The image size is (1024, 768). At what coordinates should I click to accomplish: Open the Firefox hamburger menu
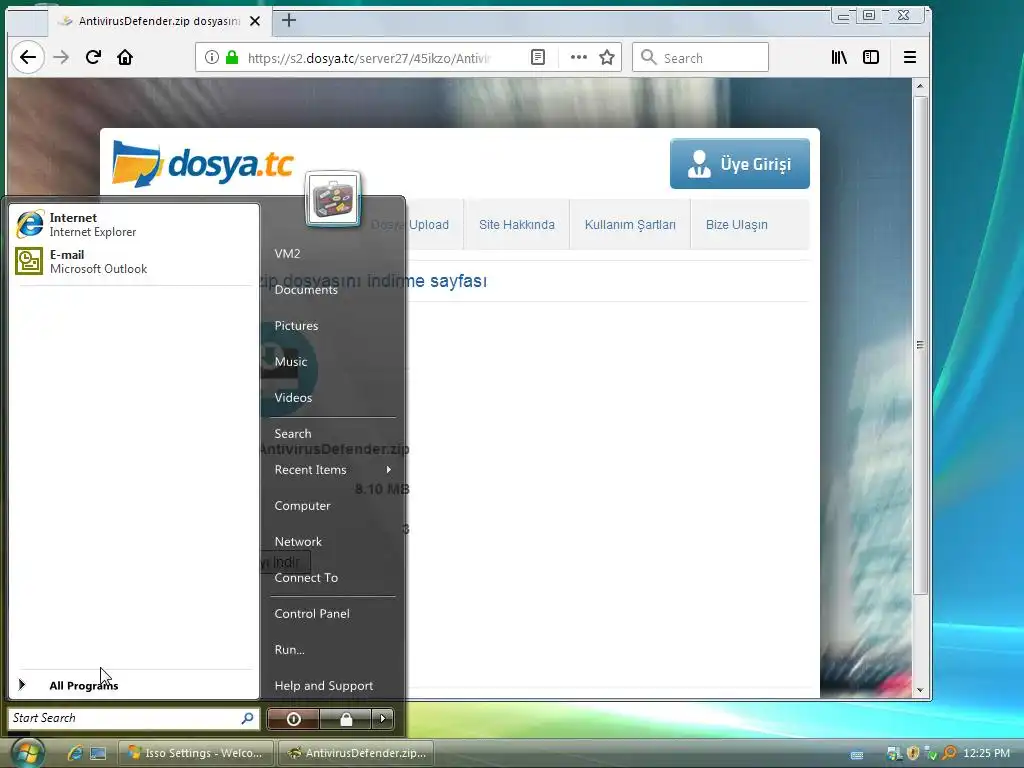pyautogui.click(x=910, y=57)
